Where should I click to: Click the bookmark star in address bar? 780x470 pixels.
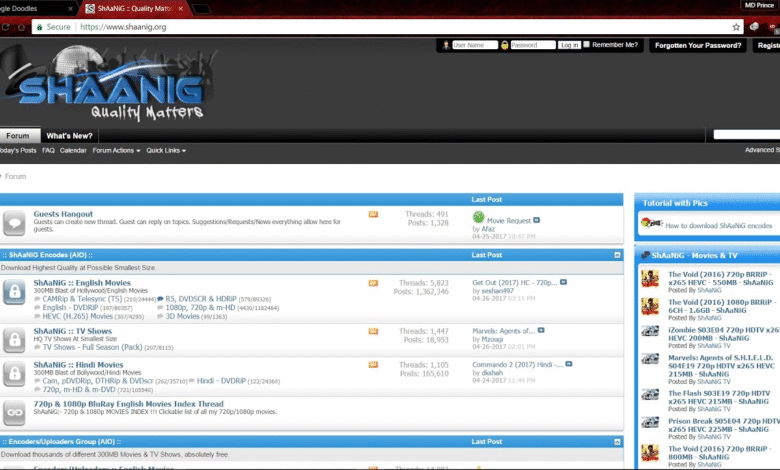coord(736,27)
